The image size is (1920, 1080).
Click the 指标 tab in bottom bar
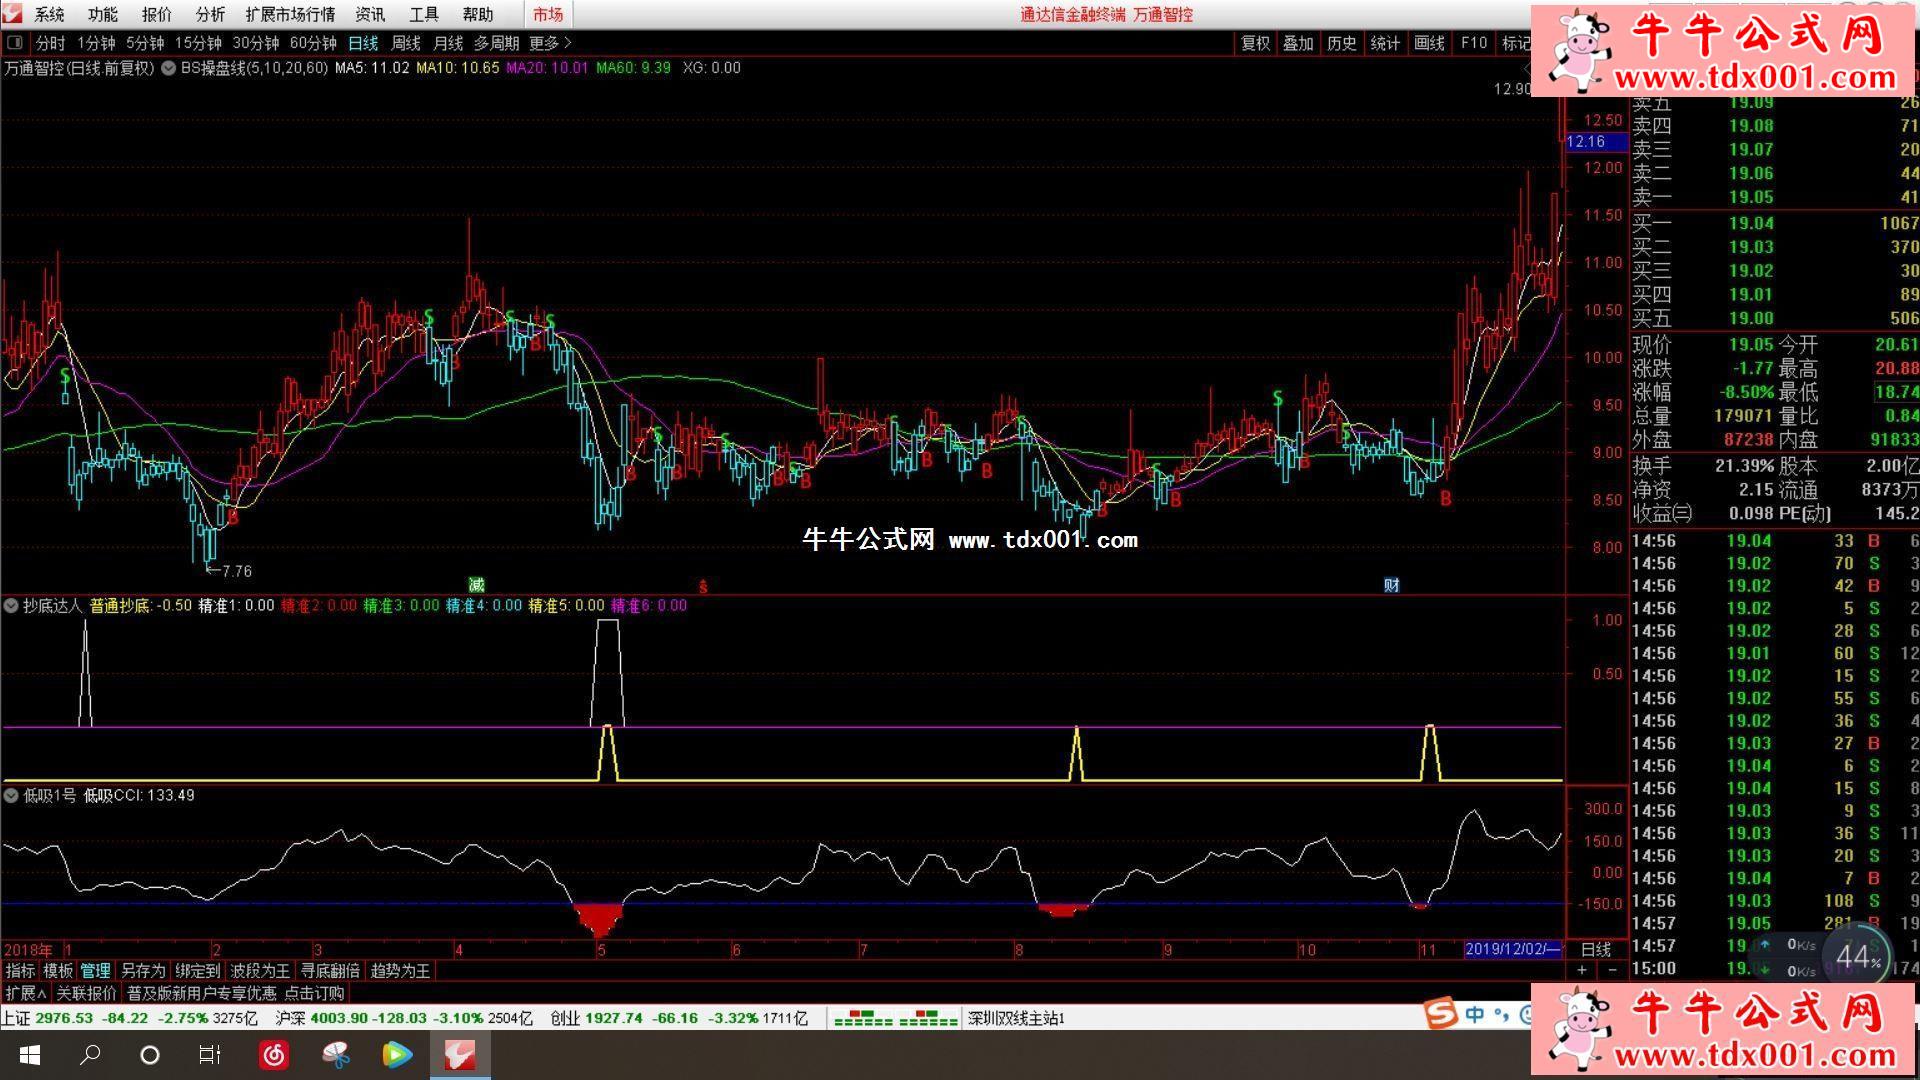point(20,971)
